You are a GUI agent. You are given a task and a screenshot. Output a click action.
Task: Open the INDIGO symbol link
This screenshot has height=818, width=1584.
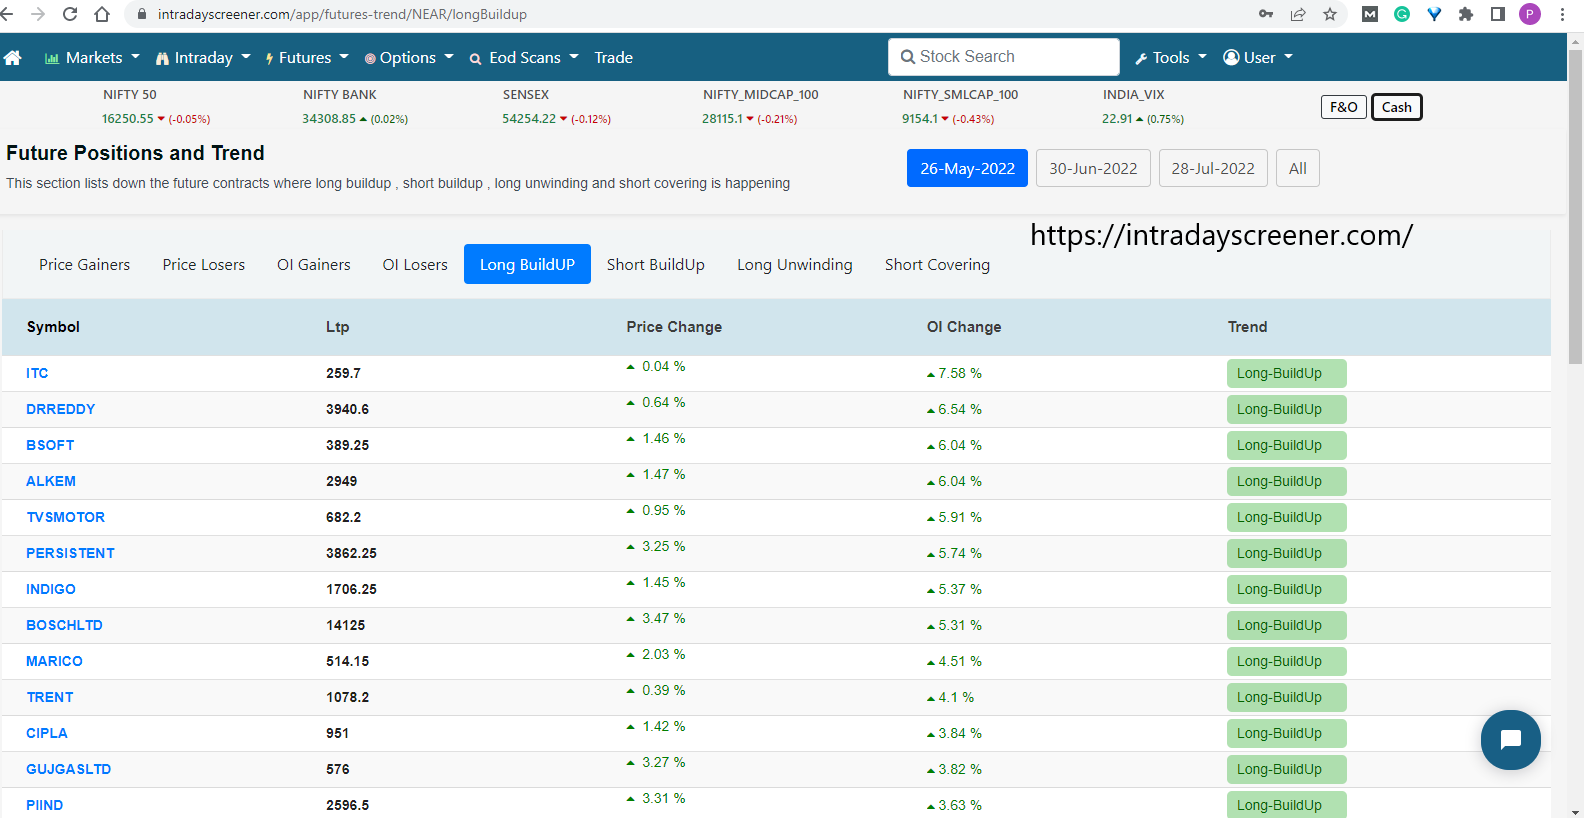click(51, 589)
